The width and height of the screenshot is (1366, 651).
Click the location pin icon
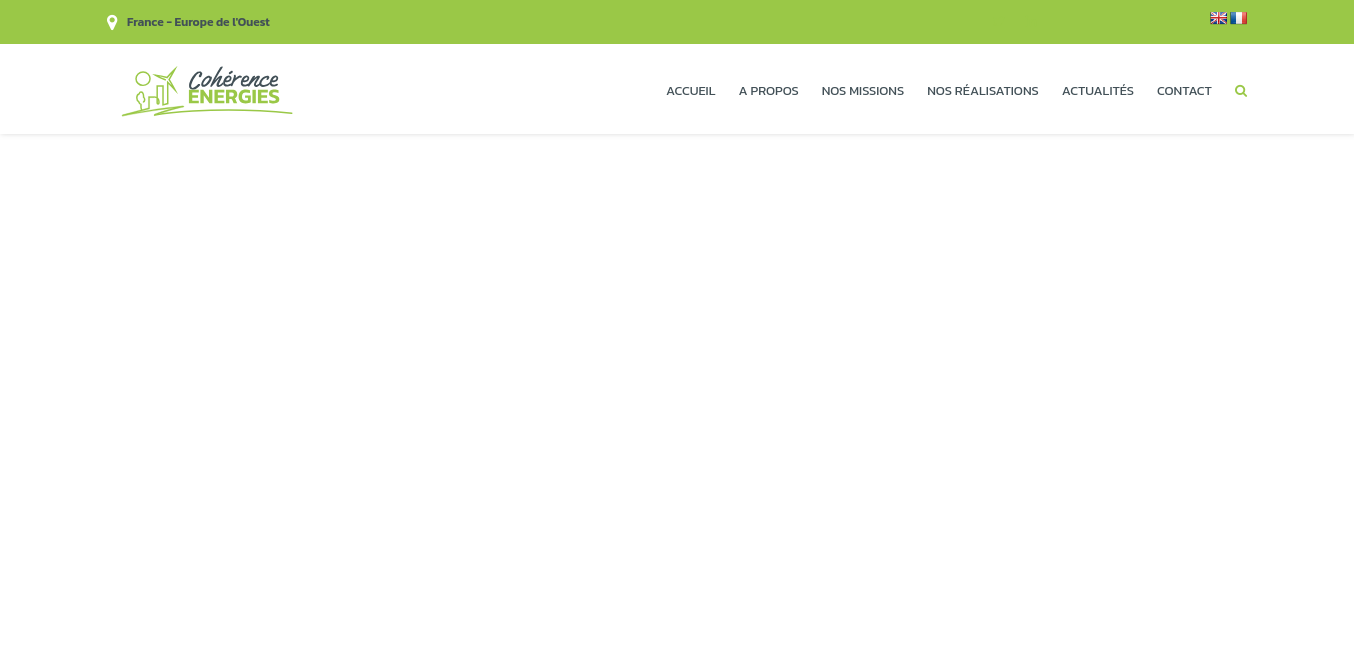point(112,22)
